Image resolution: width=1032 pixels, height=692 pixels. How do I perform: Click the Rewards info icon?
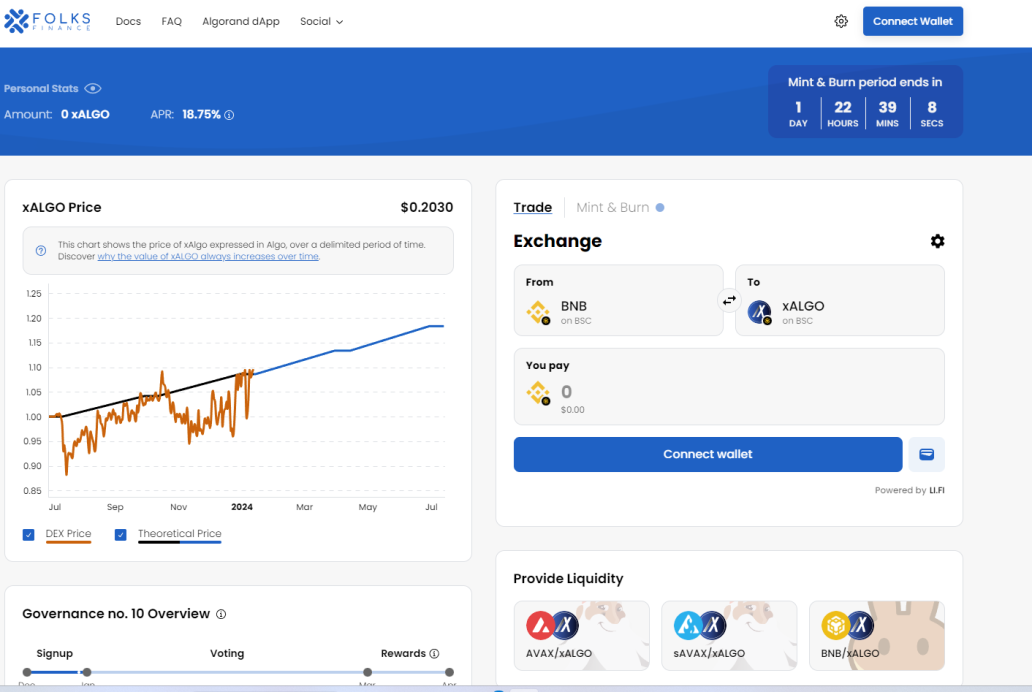(x=434, y=653)
